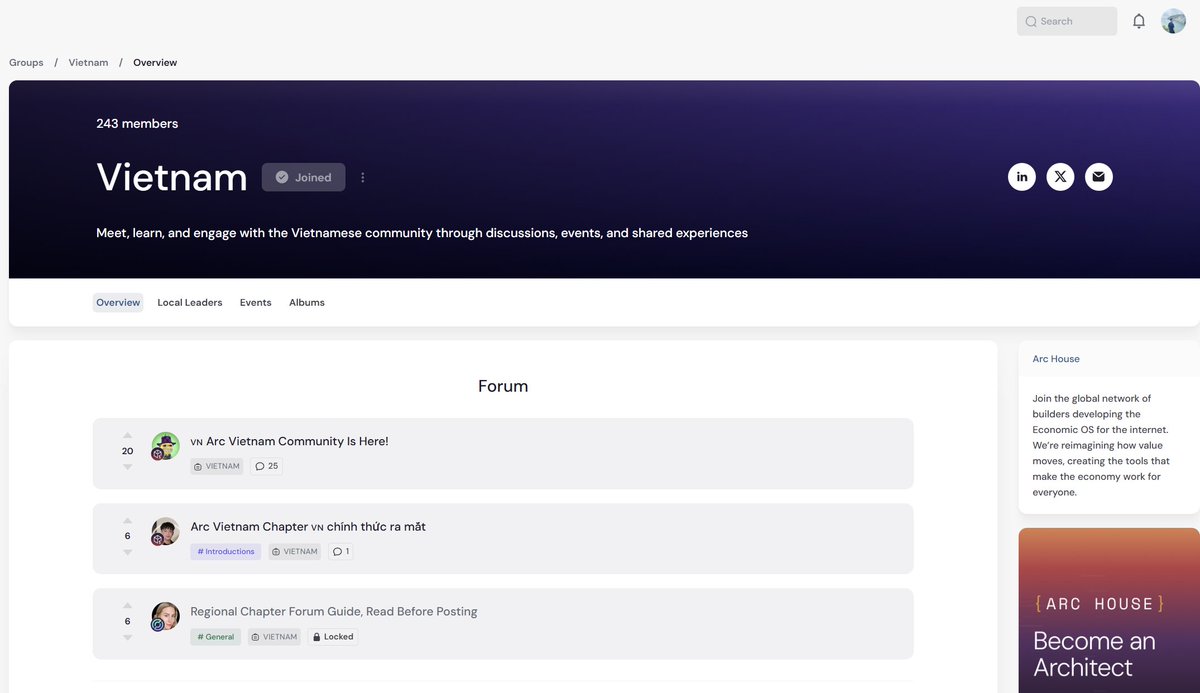Open the profile avatar menu

[1173, 21]
